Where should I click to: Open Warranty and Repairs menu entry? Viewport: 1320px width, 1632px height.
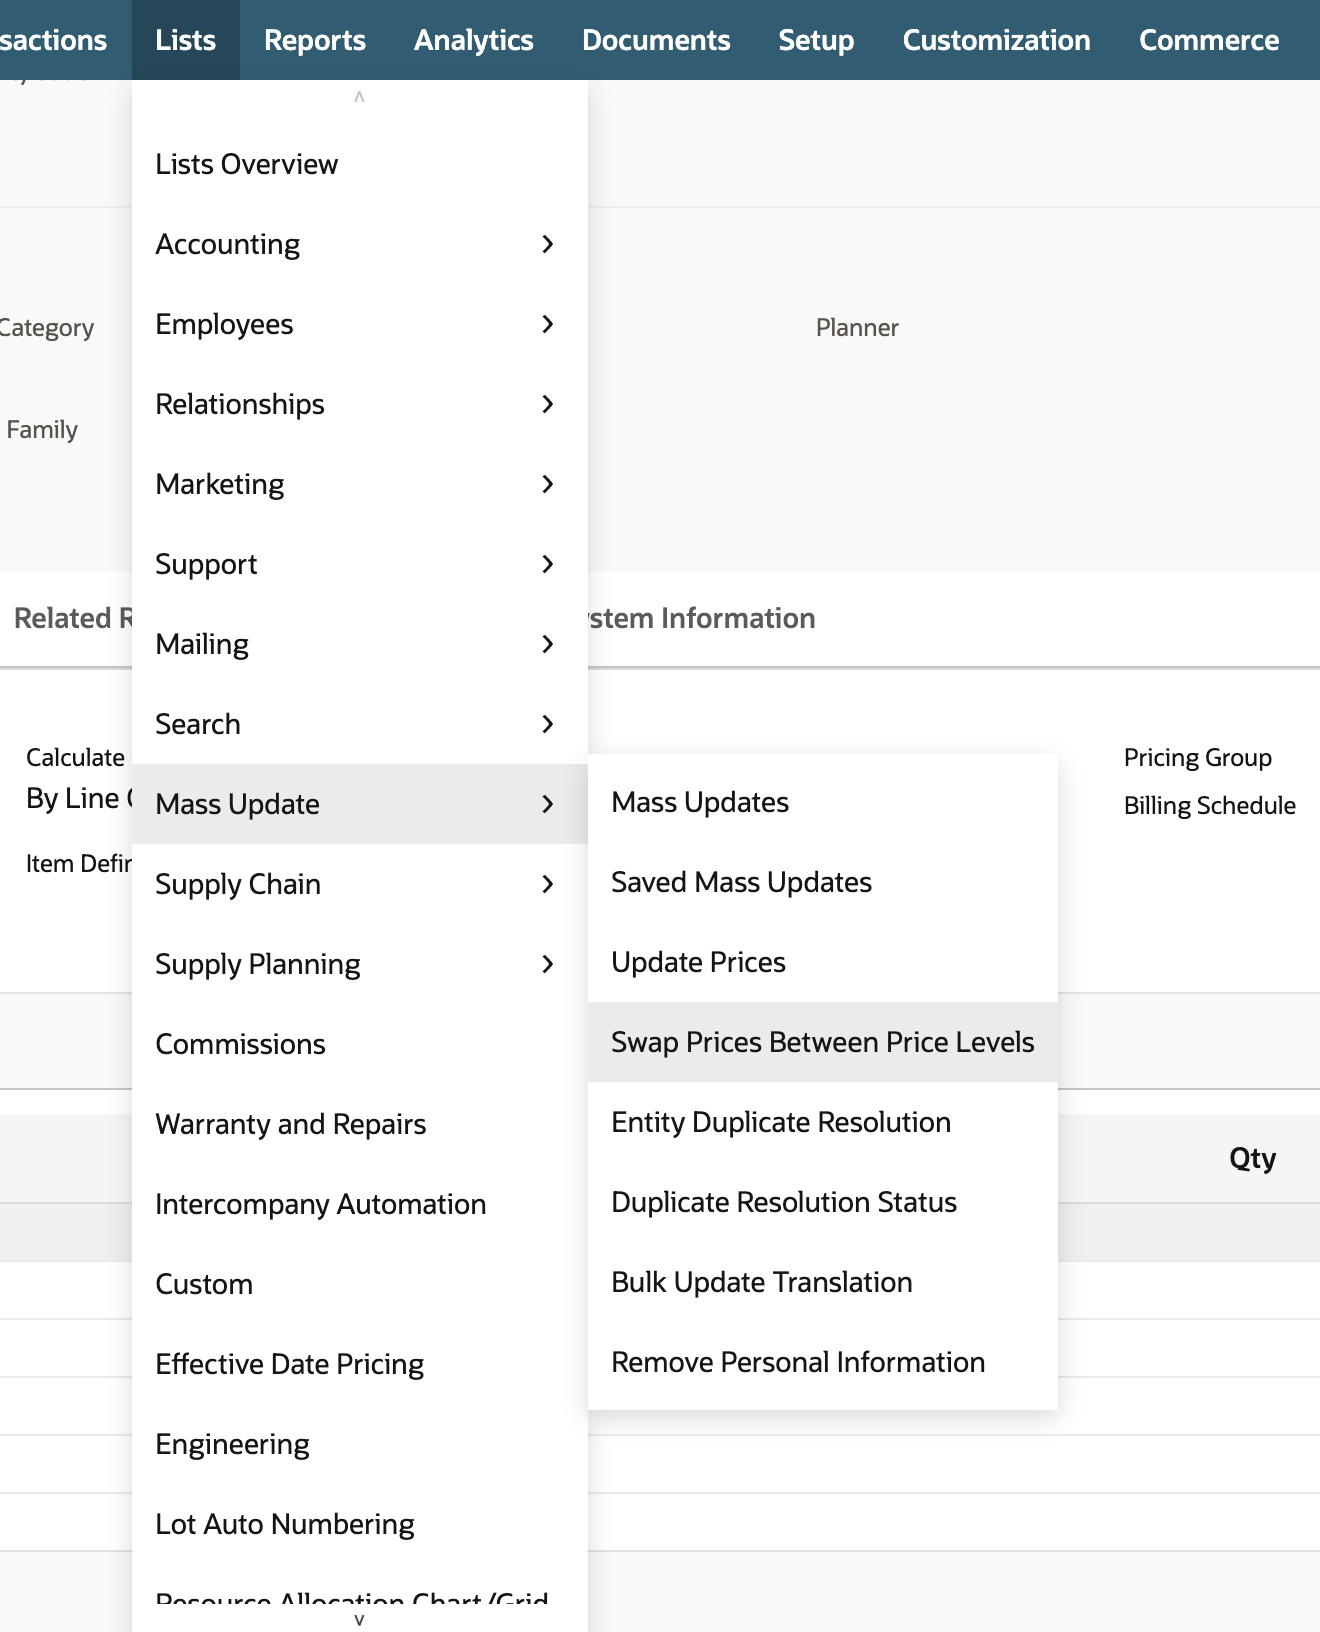[360, 1124]
